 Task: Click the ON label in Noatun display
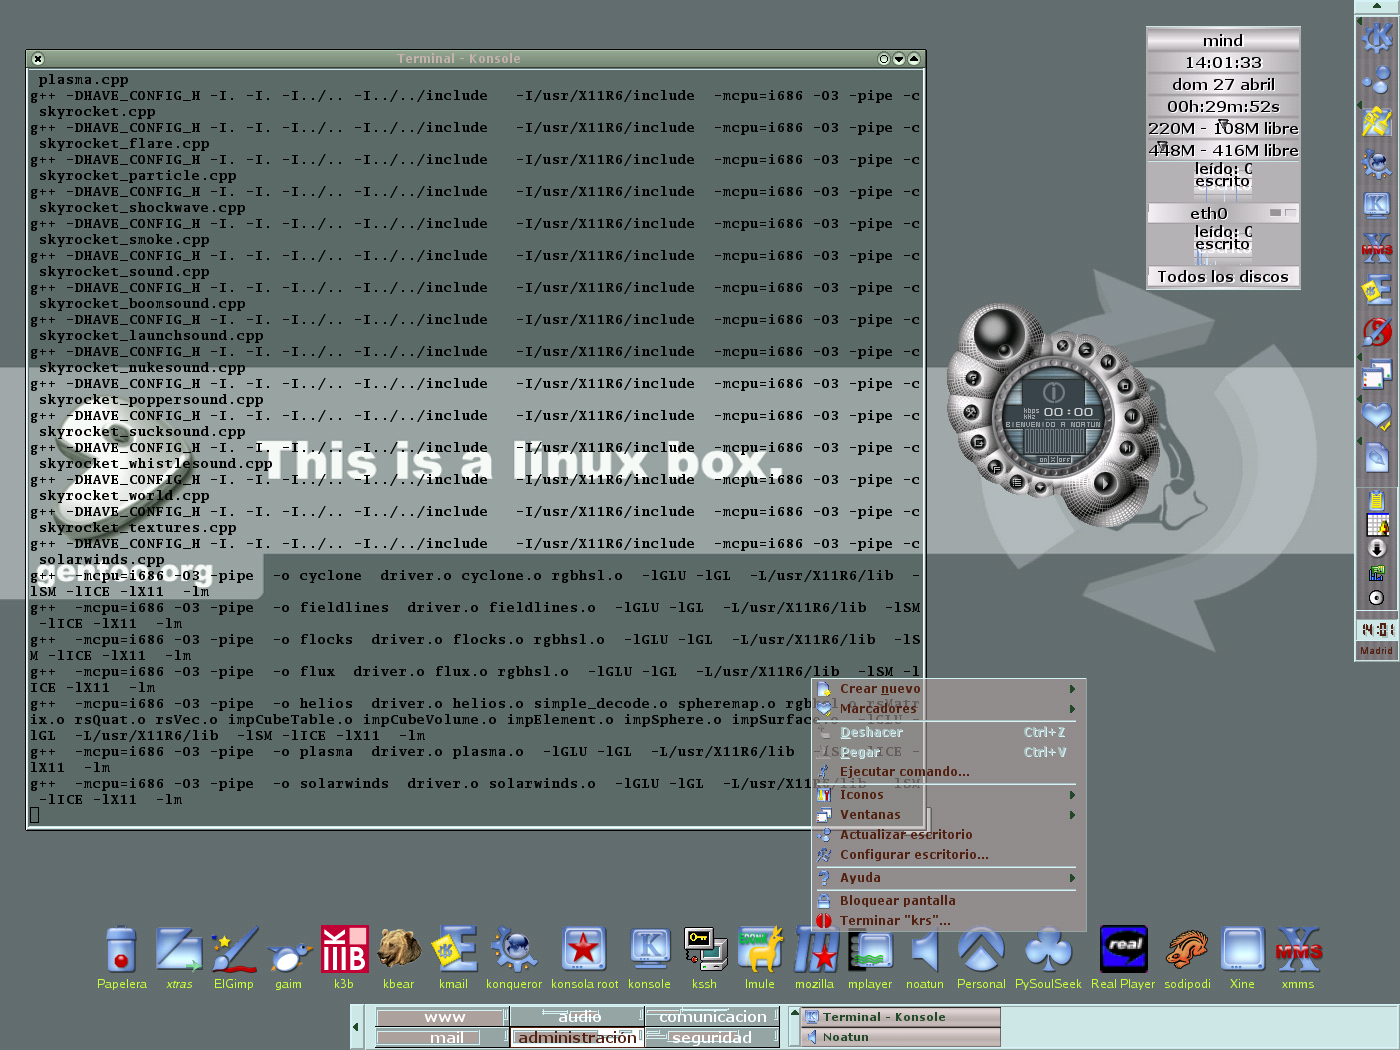[x=1043, y=460]
